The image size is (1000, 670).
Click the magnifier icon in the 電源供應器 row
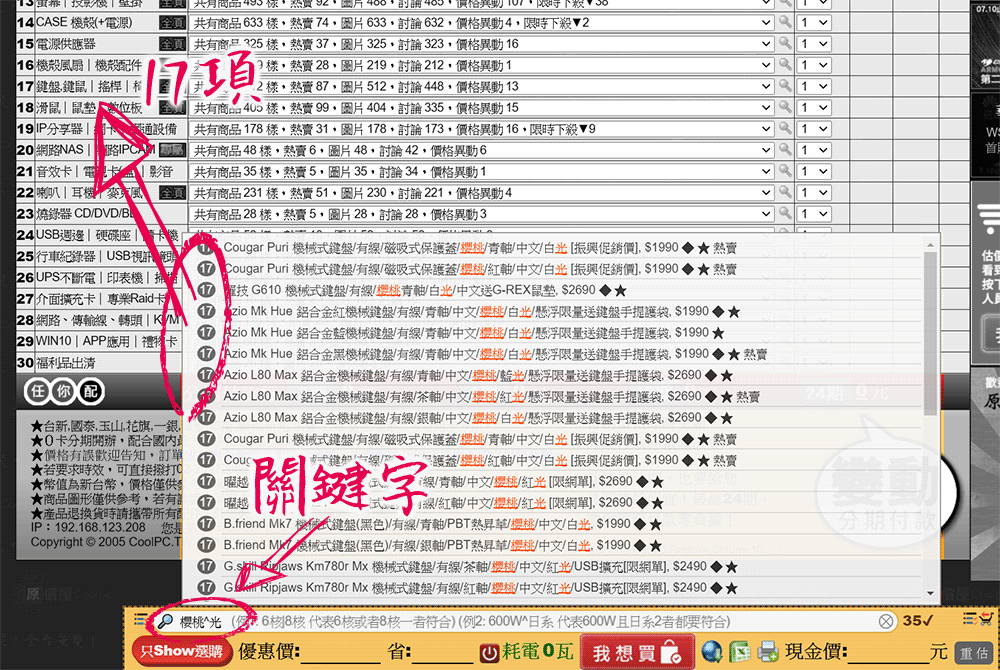point(785,43)
